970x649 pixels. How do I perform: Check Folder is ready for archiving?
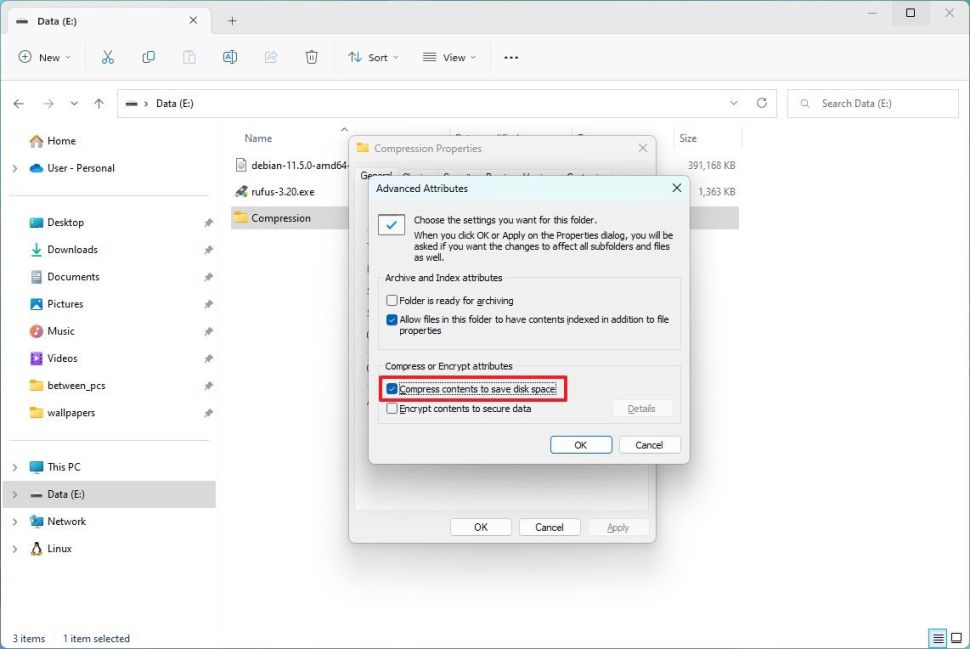[392, 300]
